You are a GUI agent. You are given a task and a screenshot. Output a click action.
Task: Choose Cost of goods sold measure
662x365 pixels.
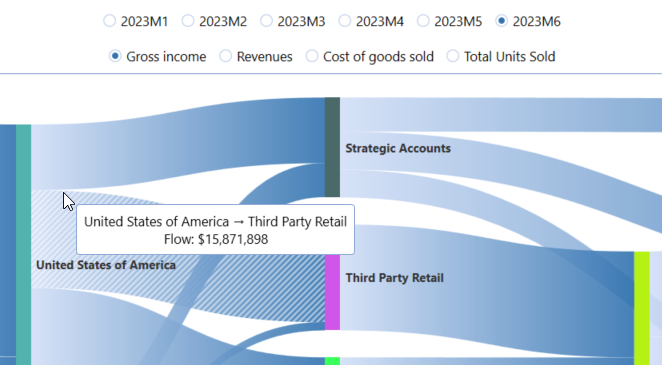(312, 56)
